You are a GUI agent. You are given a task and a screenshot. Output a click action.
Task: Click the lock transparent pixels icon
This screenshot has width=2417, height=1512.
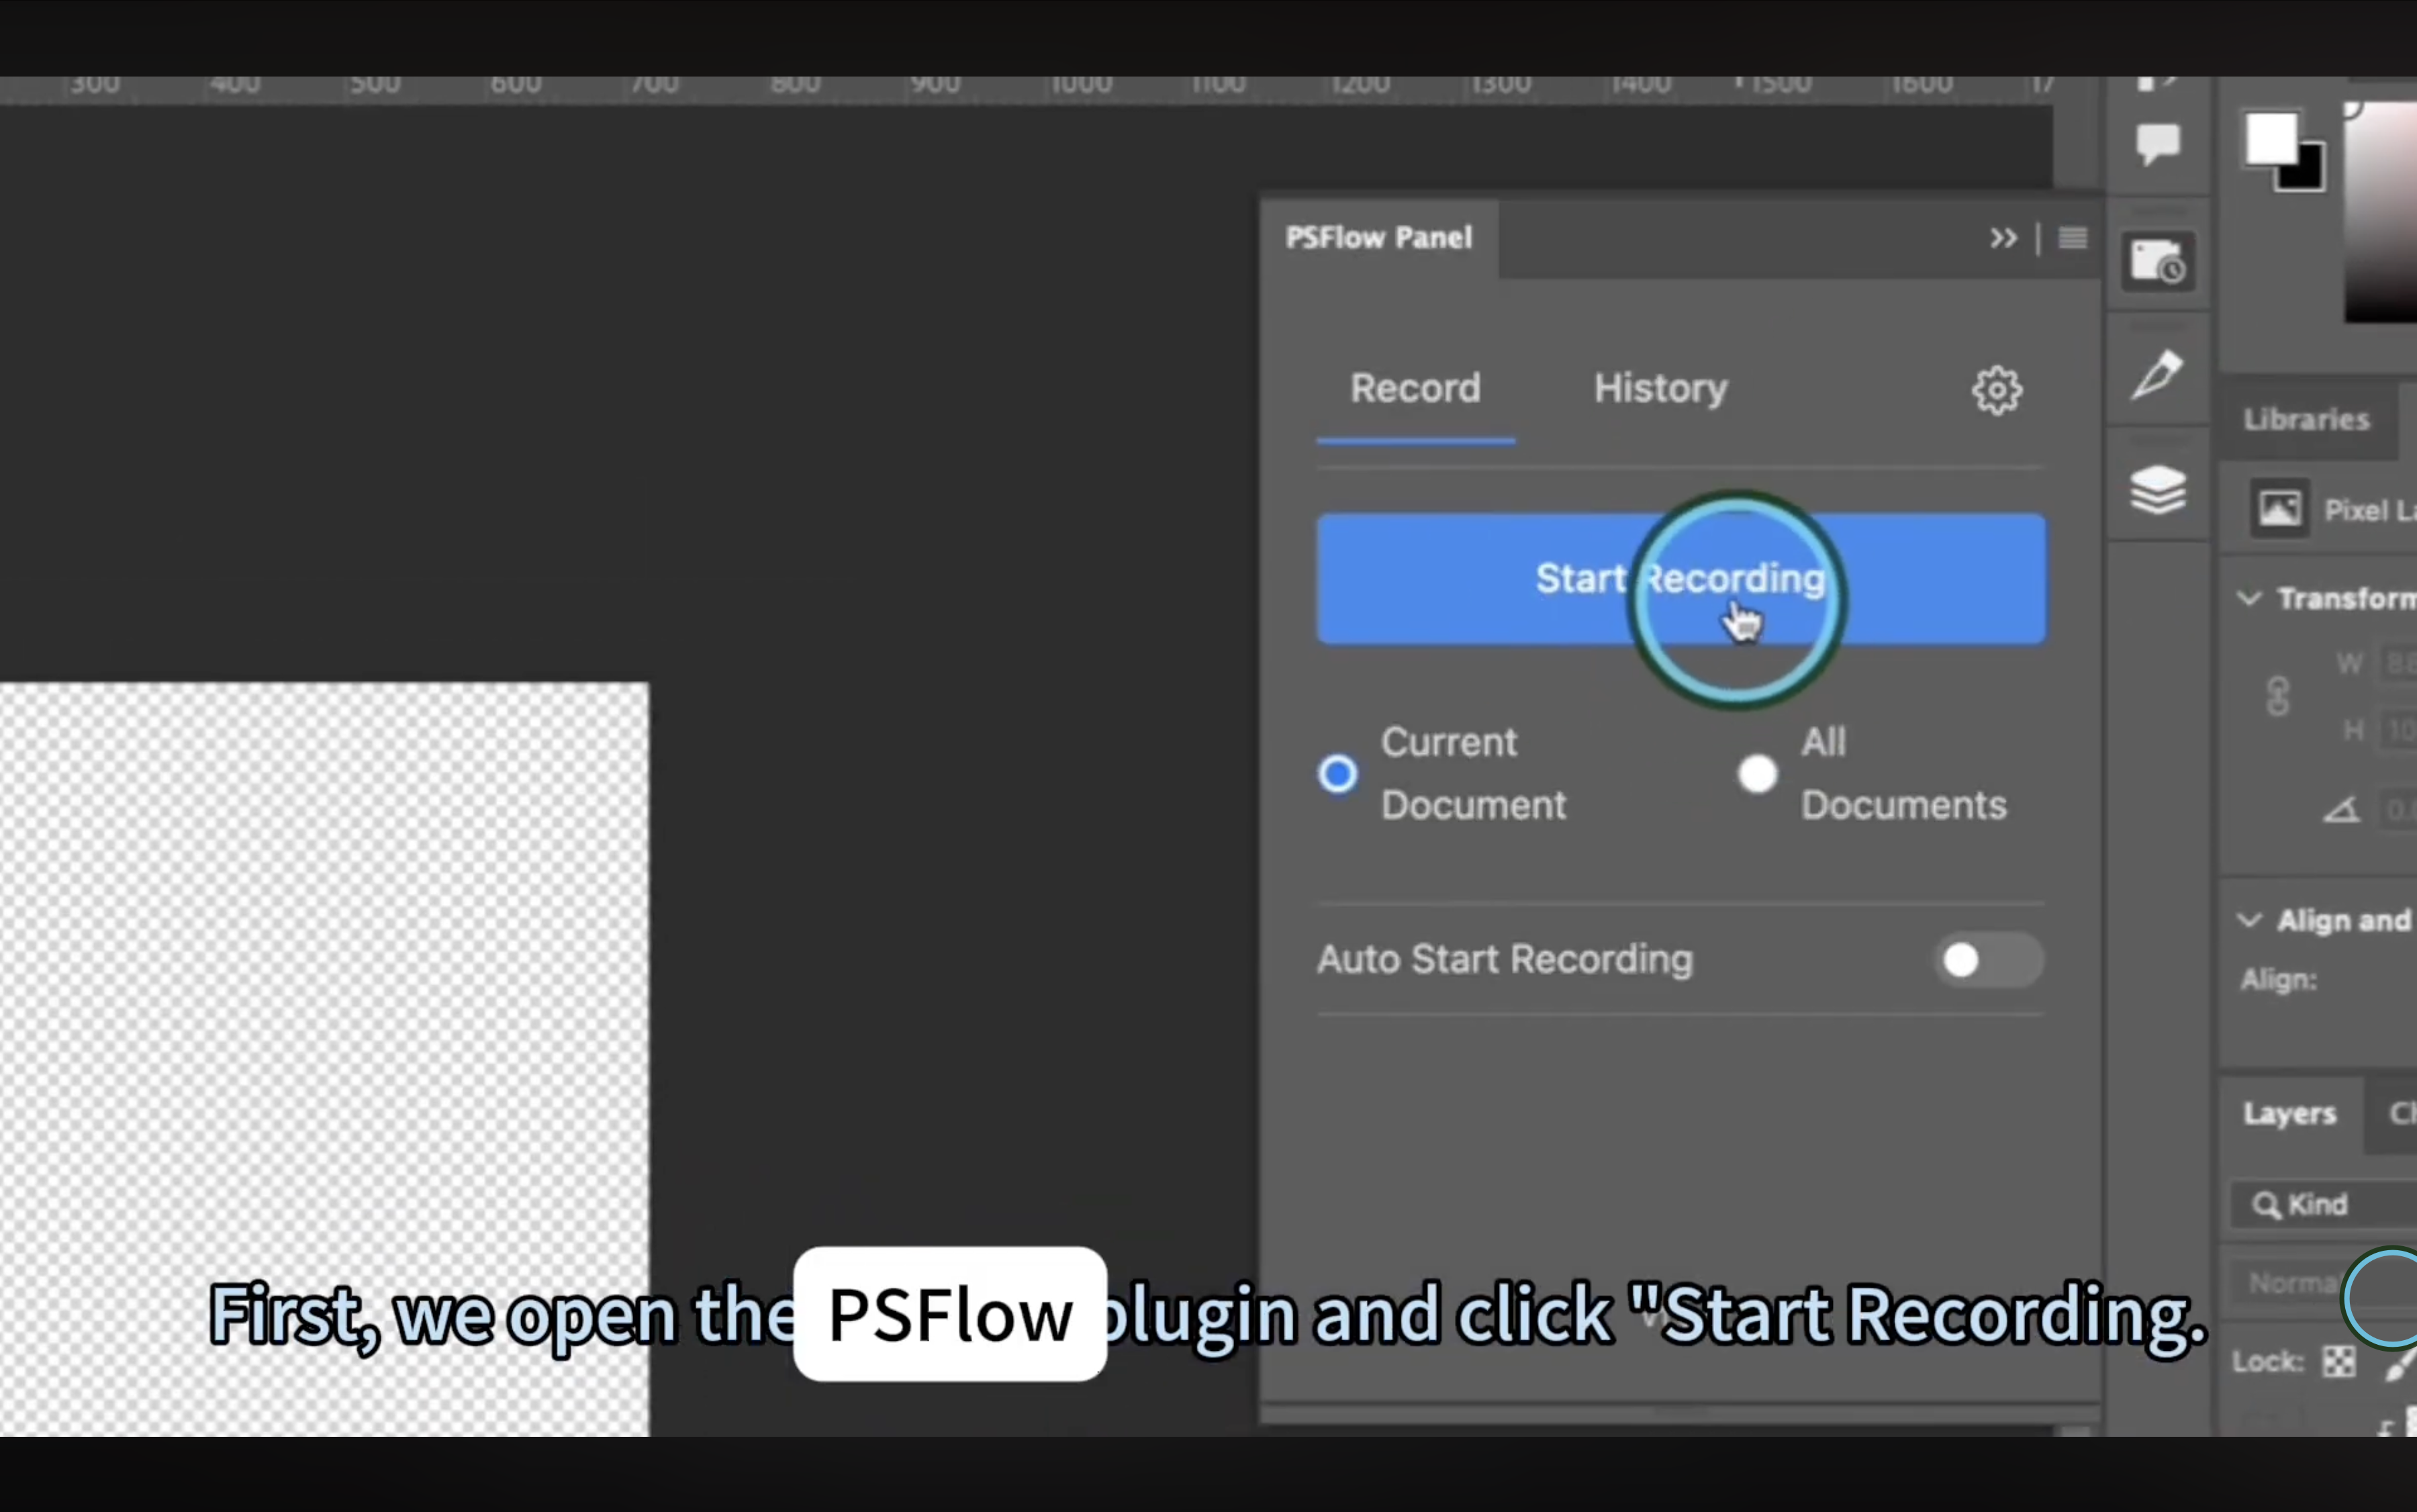[2339, 1360]
